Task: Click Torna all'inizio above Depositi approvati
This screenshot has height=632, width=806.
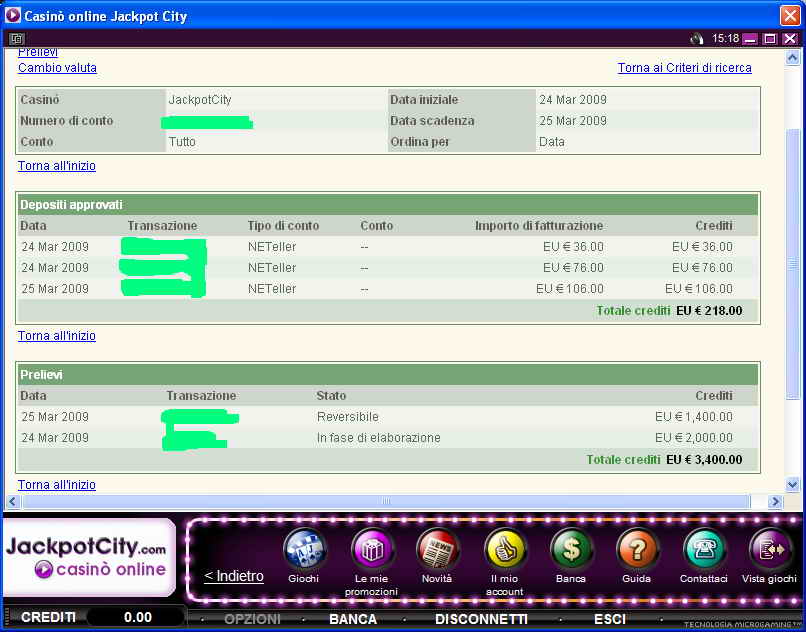Action: click(57, 166)
